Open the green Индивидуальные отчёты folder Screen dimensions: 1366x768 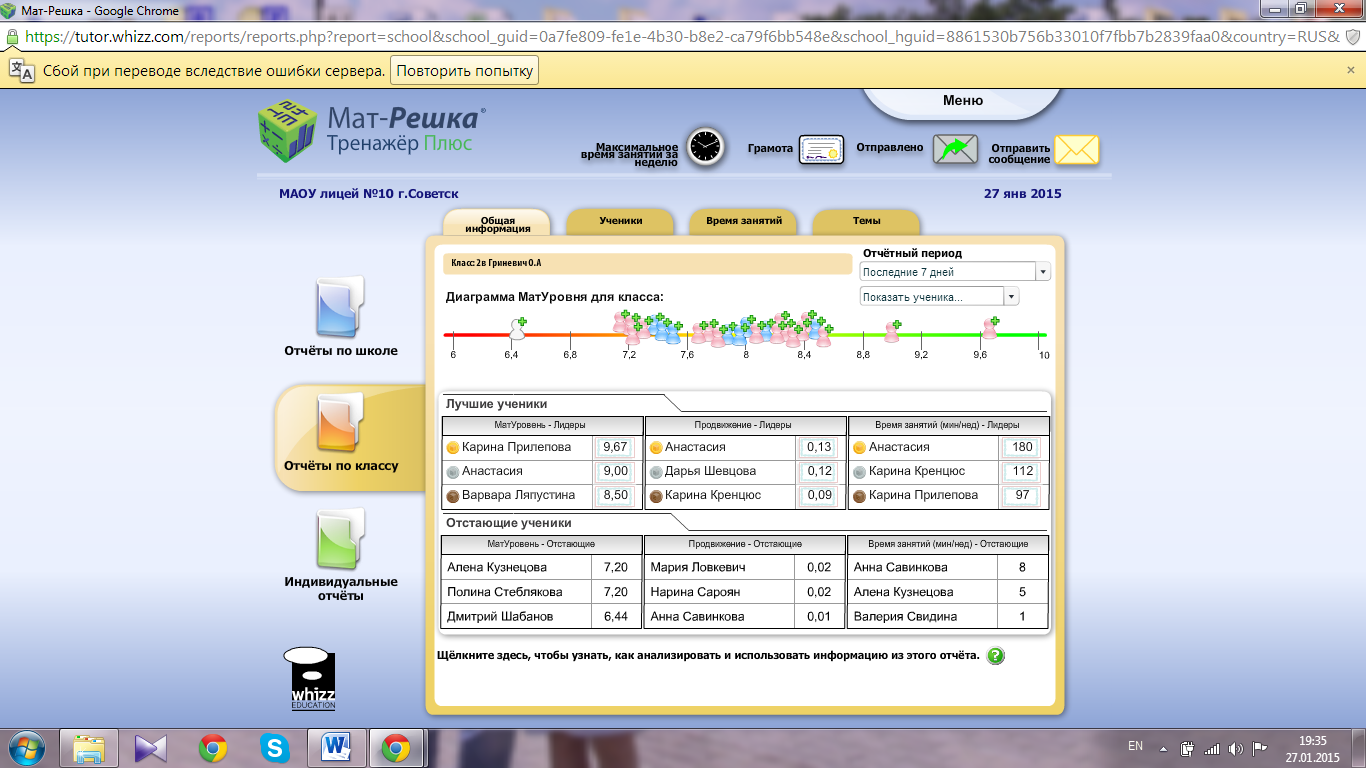[x=340, y=538]
